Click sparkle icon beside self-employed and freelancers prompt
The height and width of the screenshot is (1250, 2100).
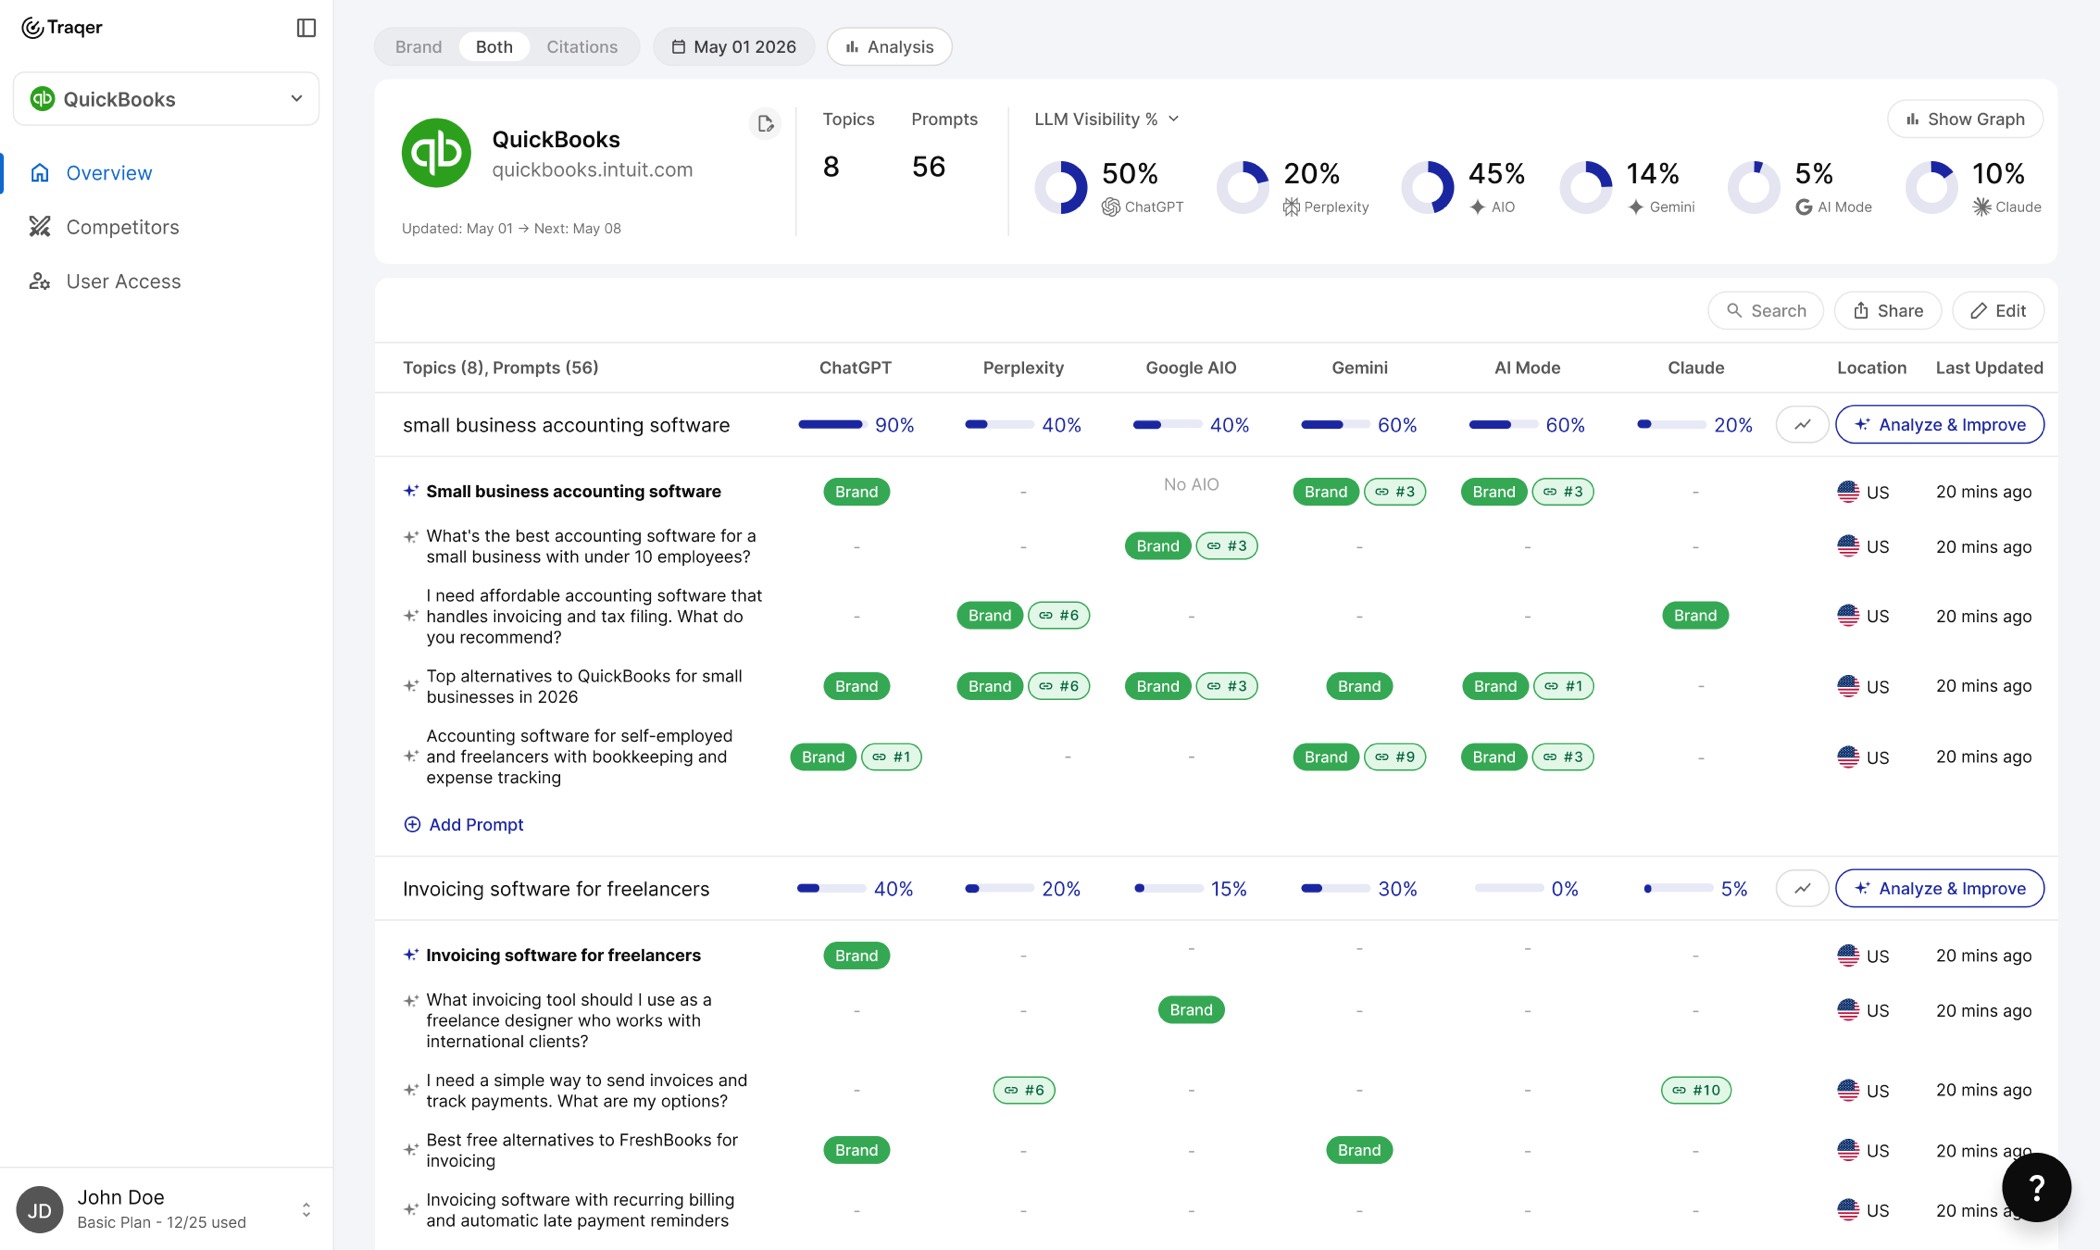[x=410, y=756]
